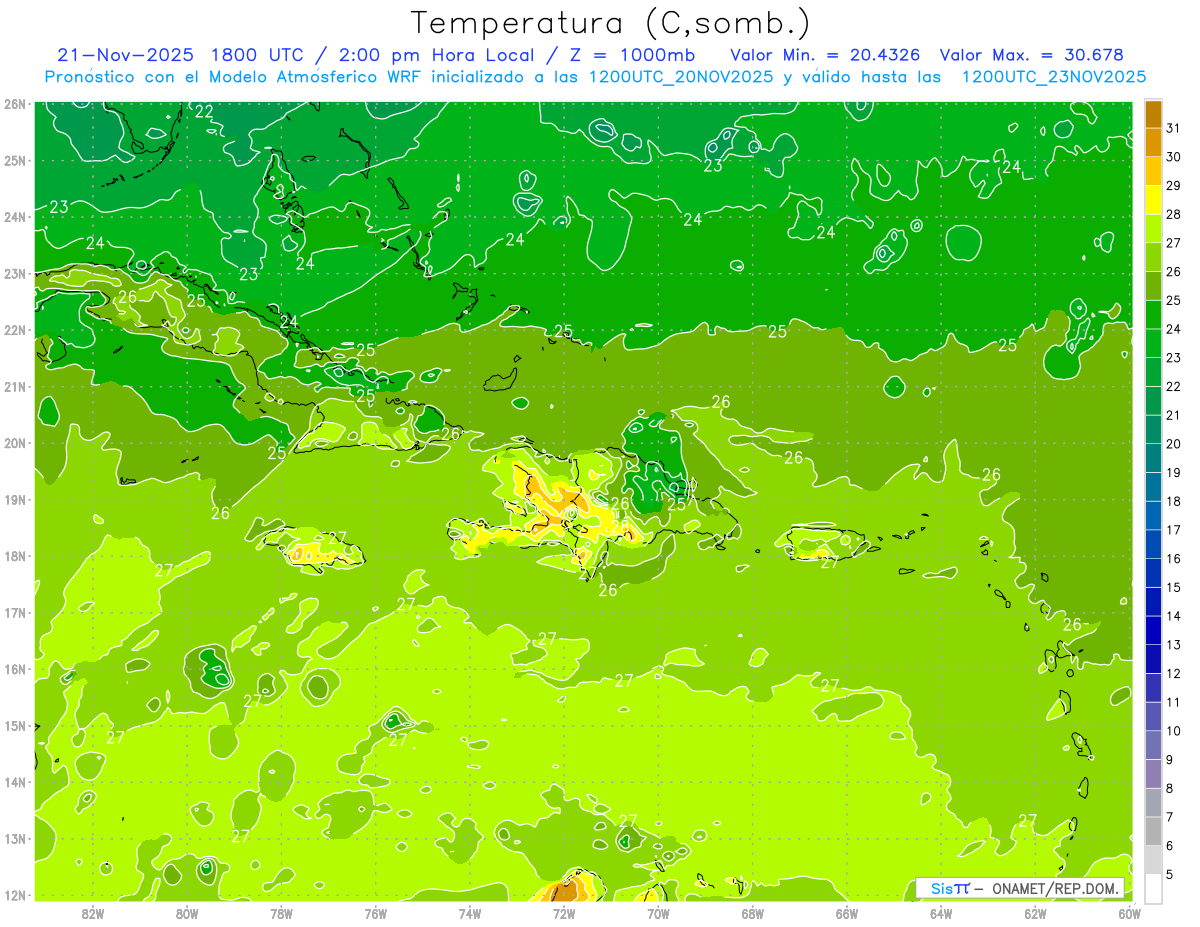This screenshot has height=927, width=1200.
Task: Click the legend color band between 27 and 28
Action: [x=1153, y=229]
